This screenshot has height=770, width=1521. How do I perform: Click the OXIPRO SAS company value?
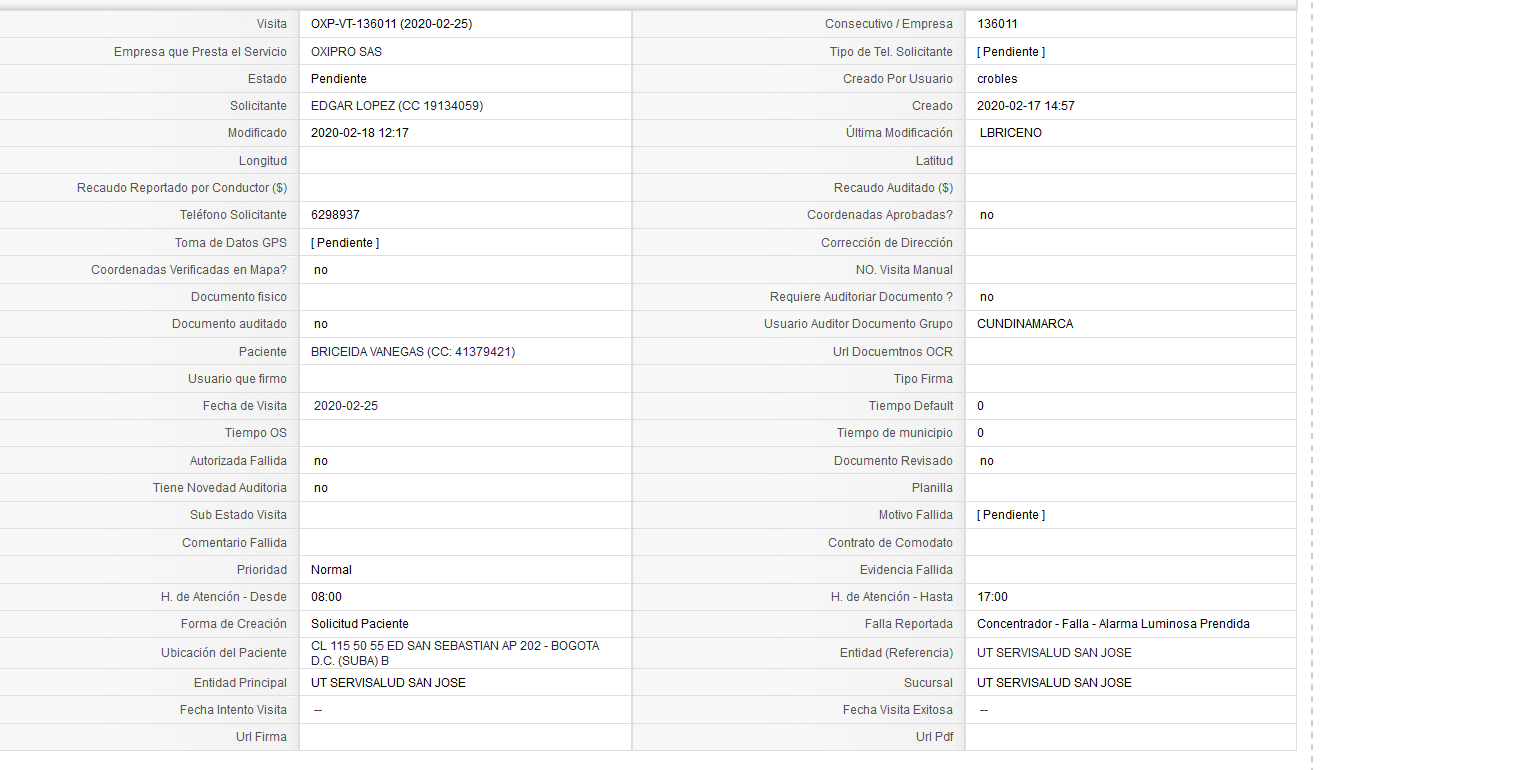point(346,51)
